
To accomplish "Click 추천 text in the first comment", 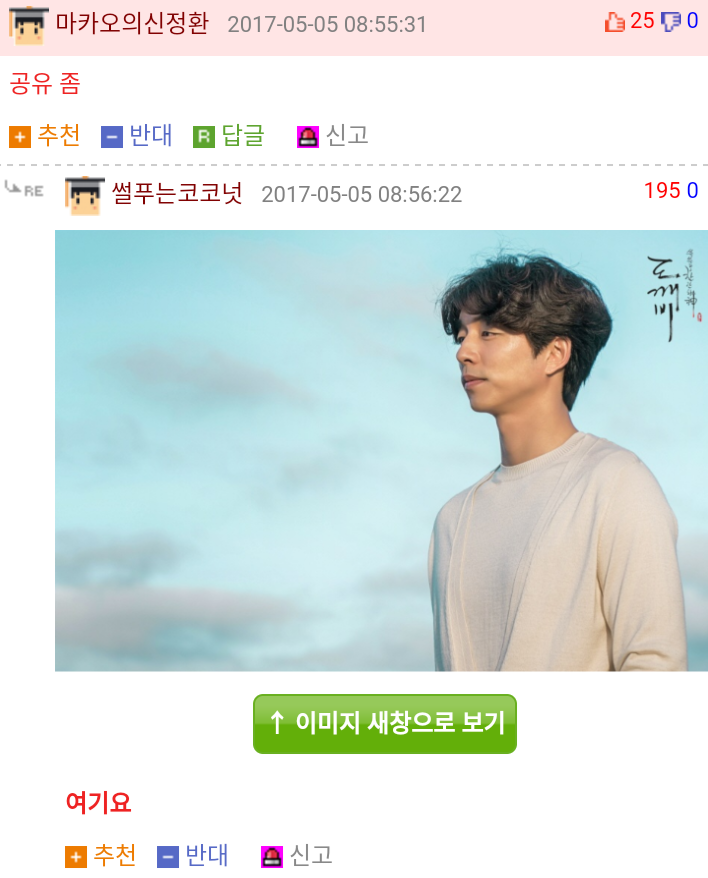I will pyautogui.click(x=59, y=136).
